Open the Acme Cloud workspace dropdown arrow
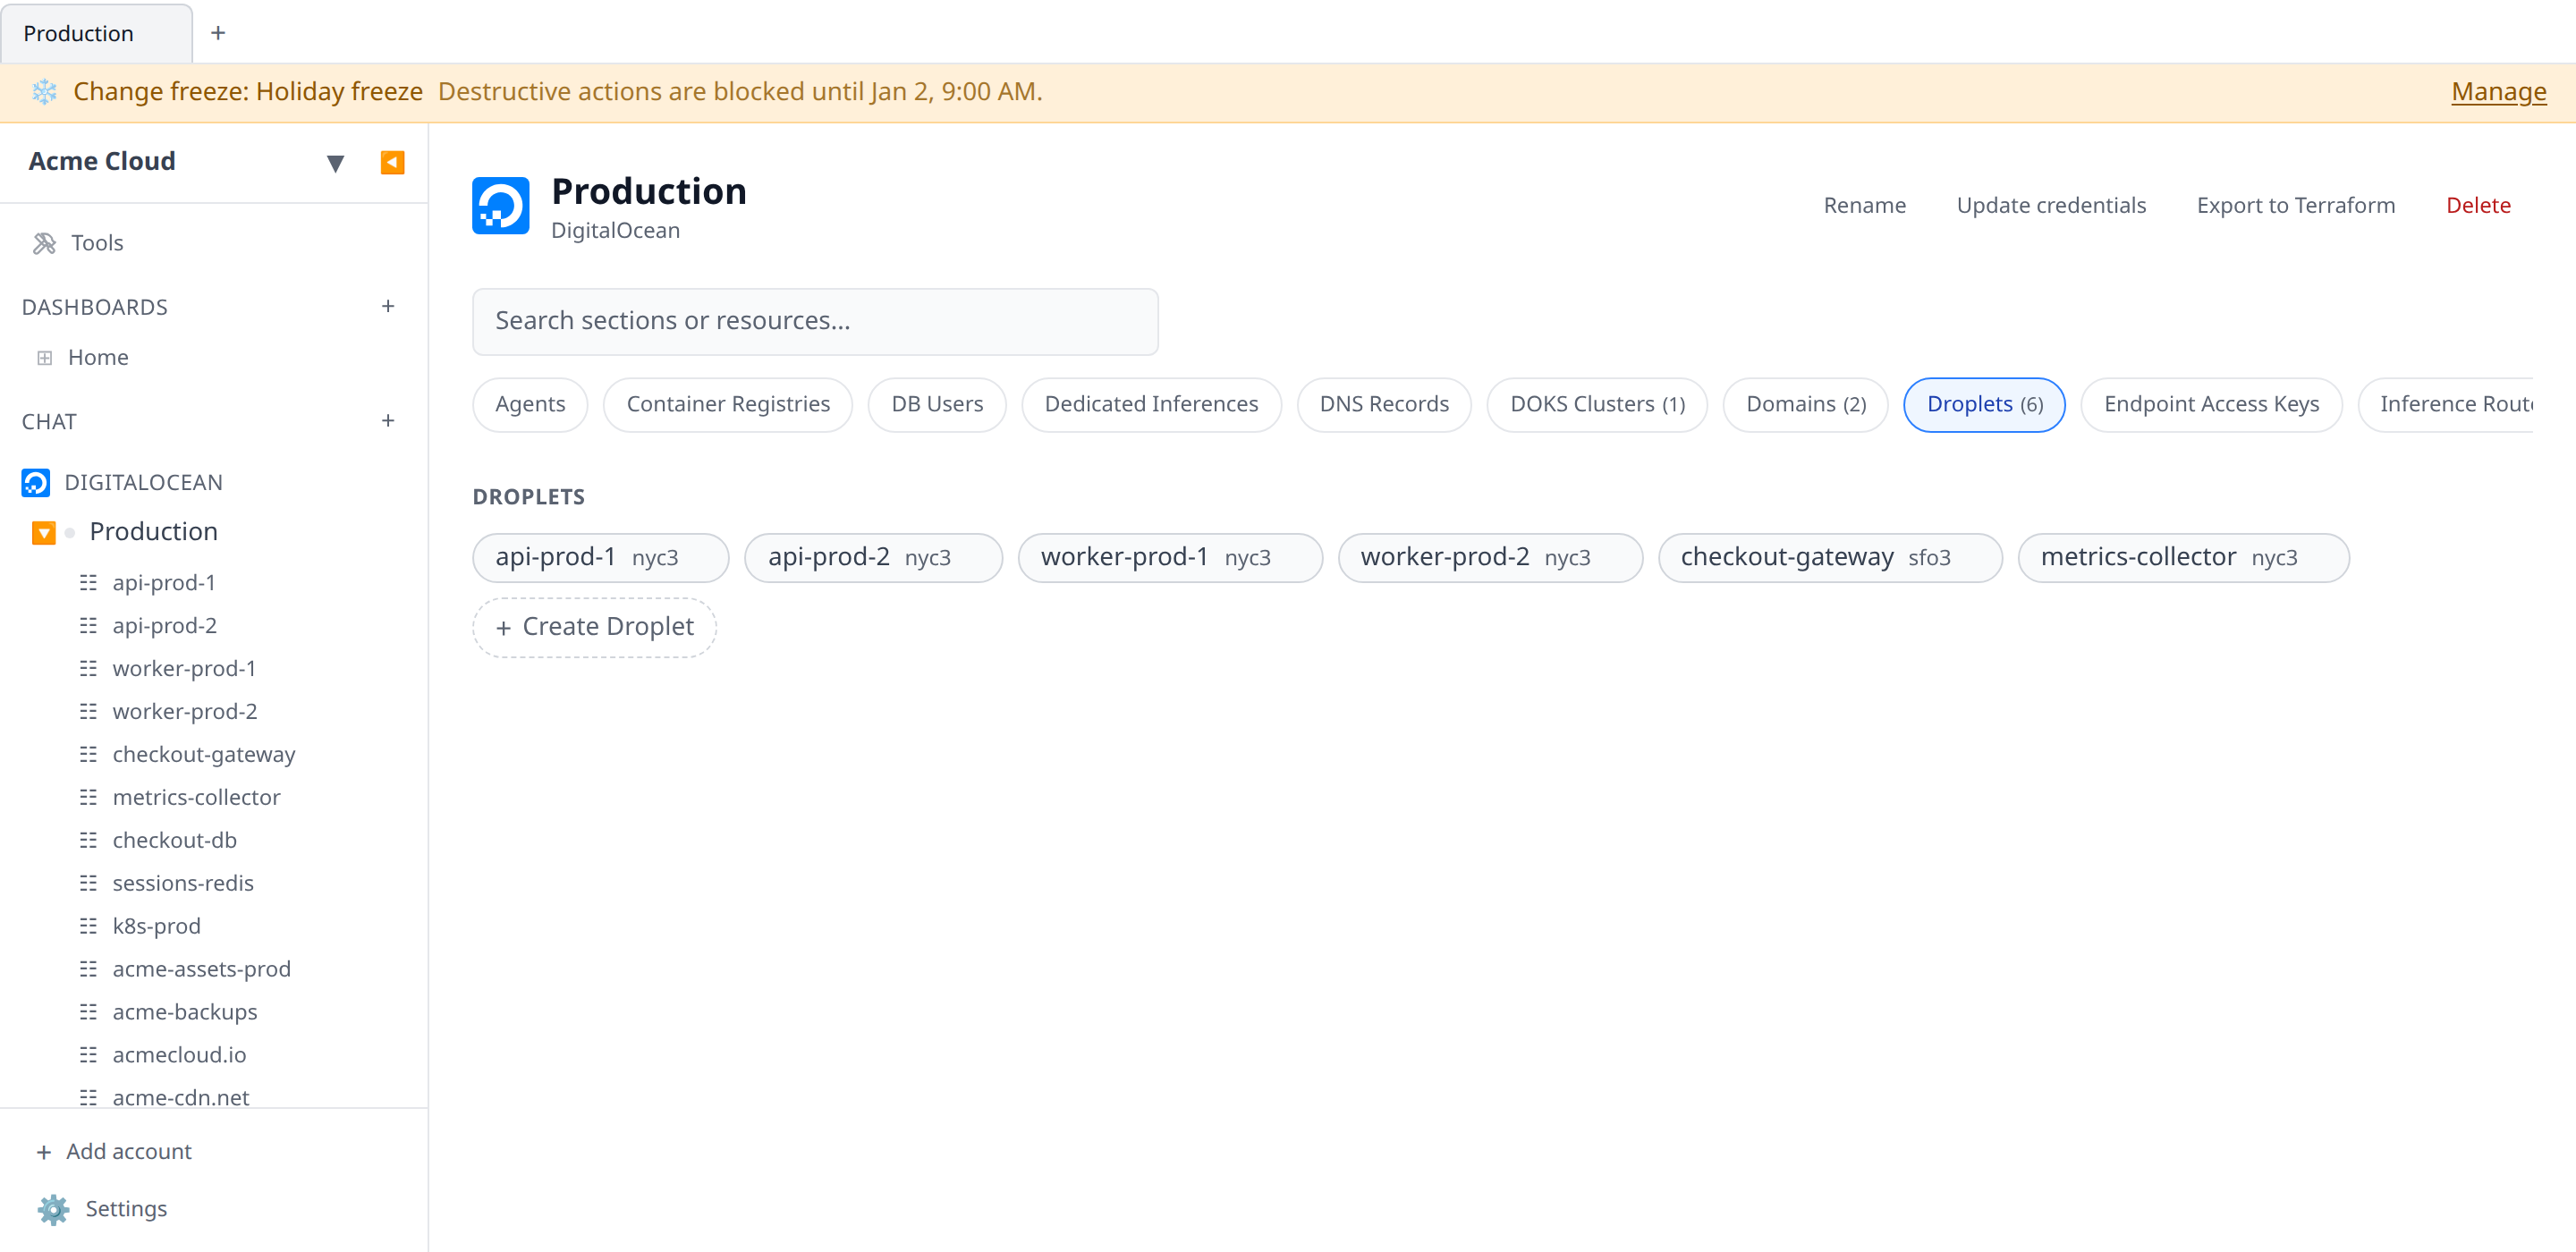 pos(335,163)
